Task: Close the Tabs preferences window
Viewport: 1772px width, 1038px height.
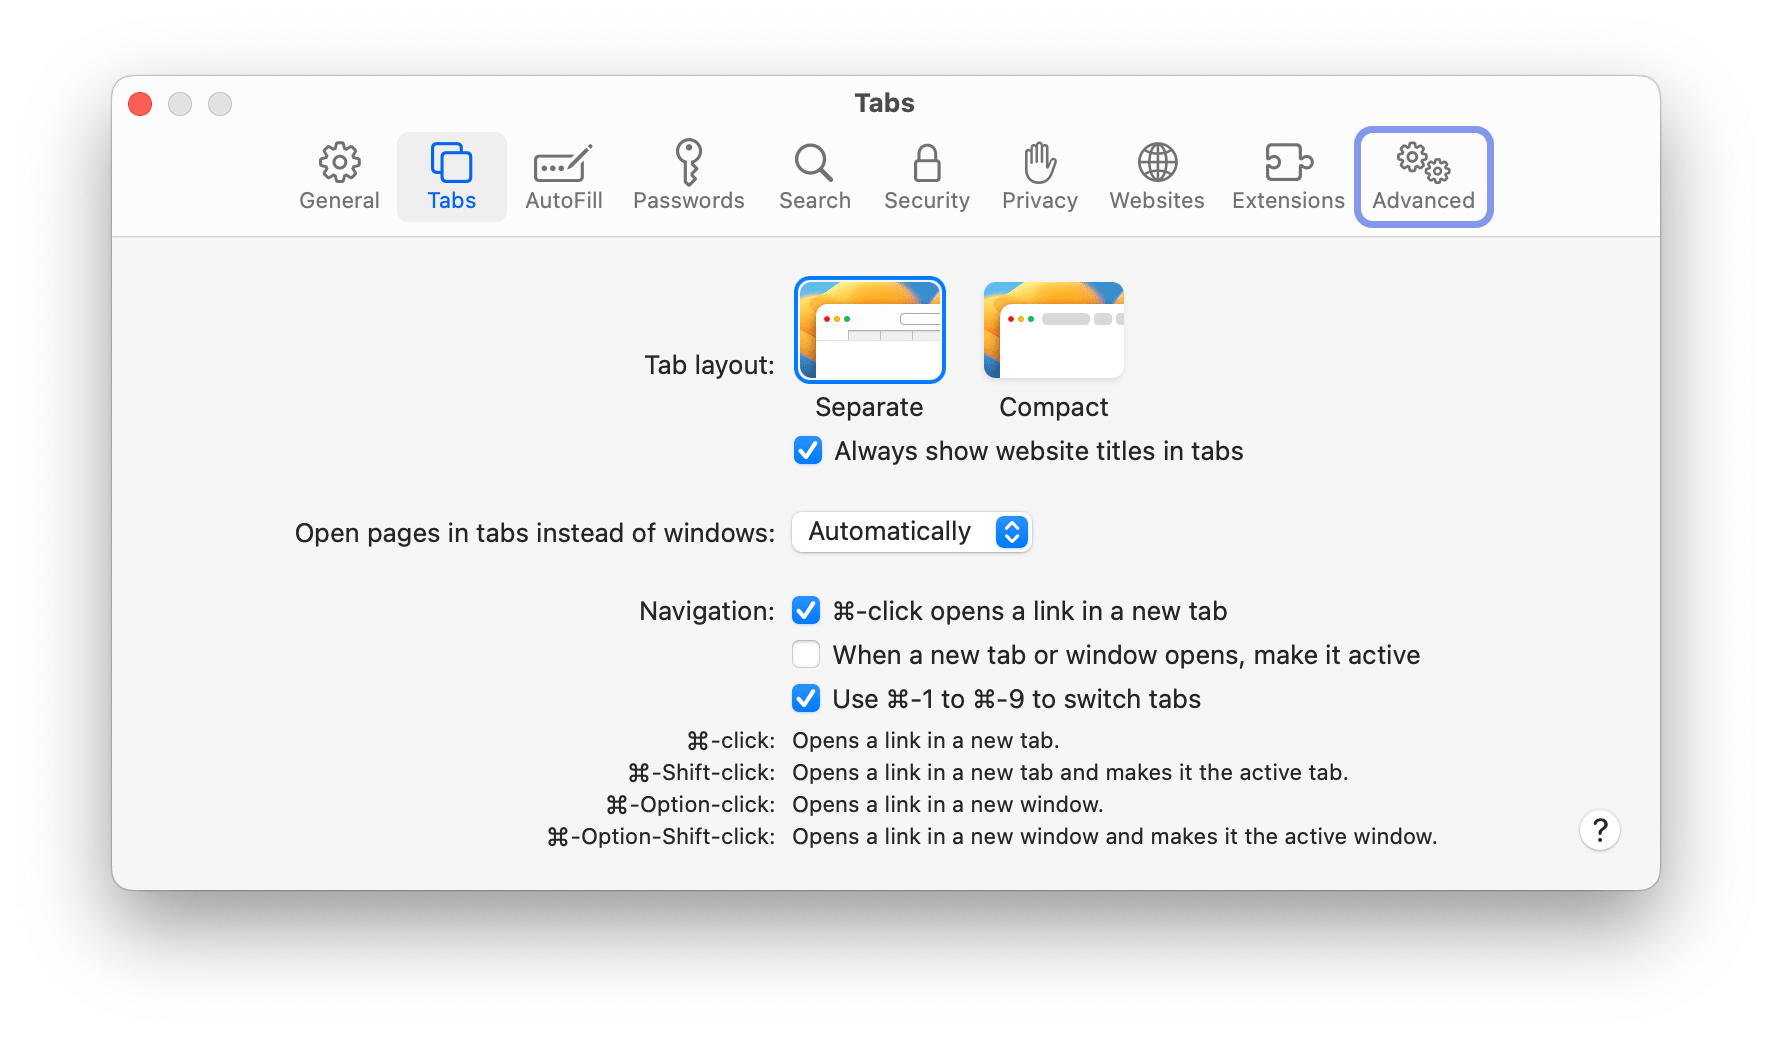Action: click(140, 104)
